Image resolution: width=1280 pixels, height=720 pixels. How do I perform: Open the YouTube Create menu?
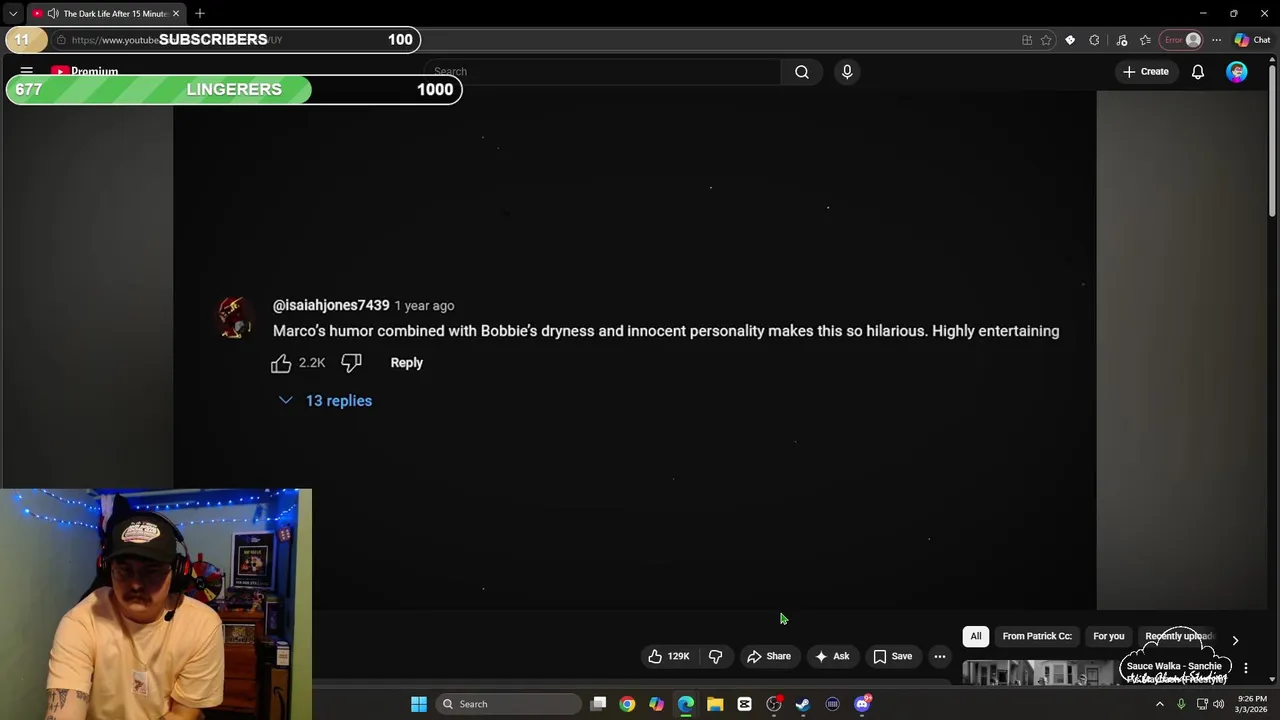(1146, 72)
